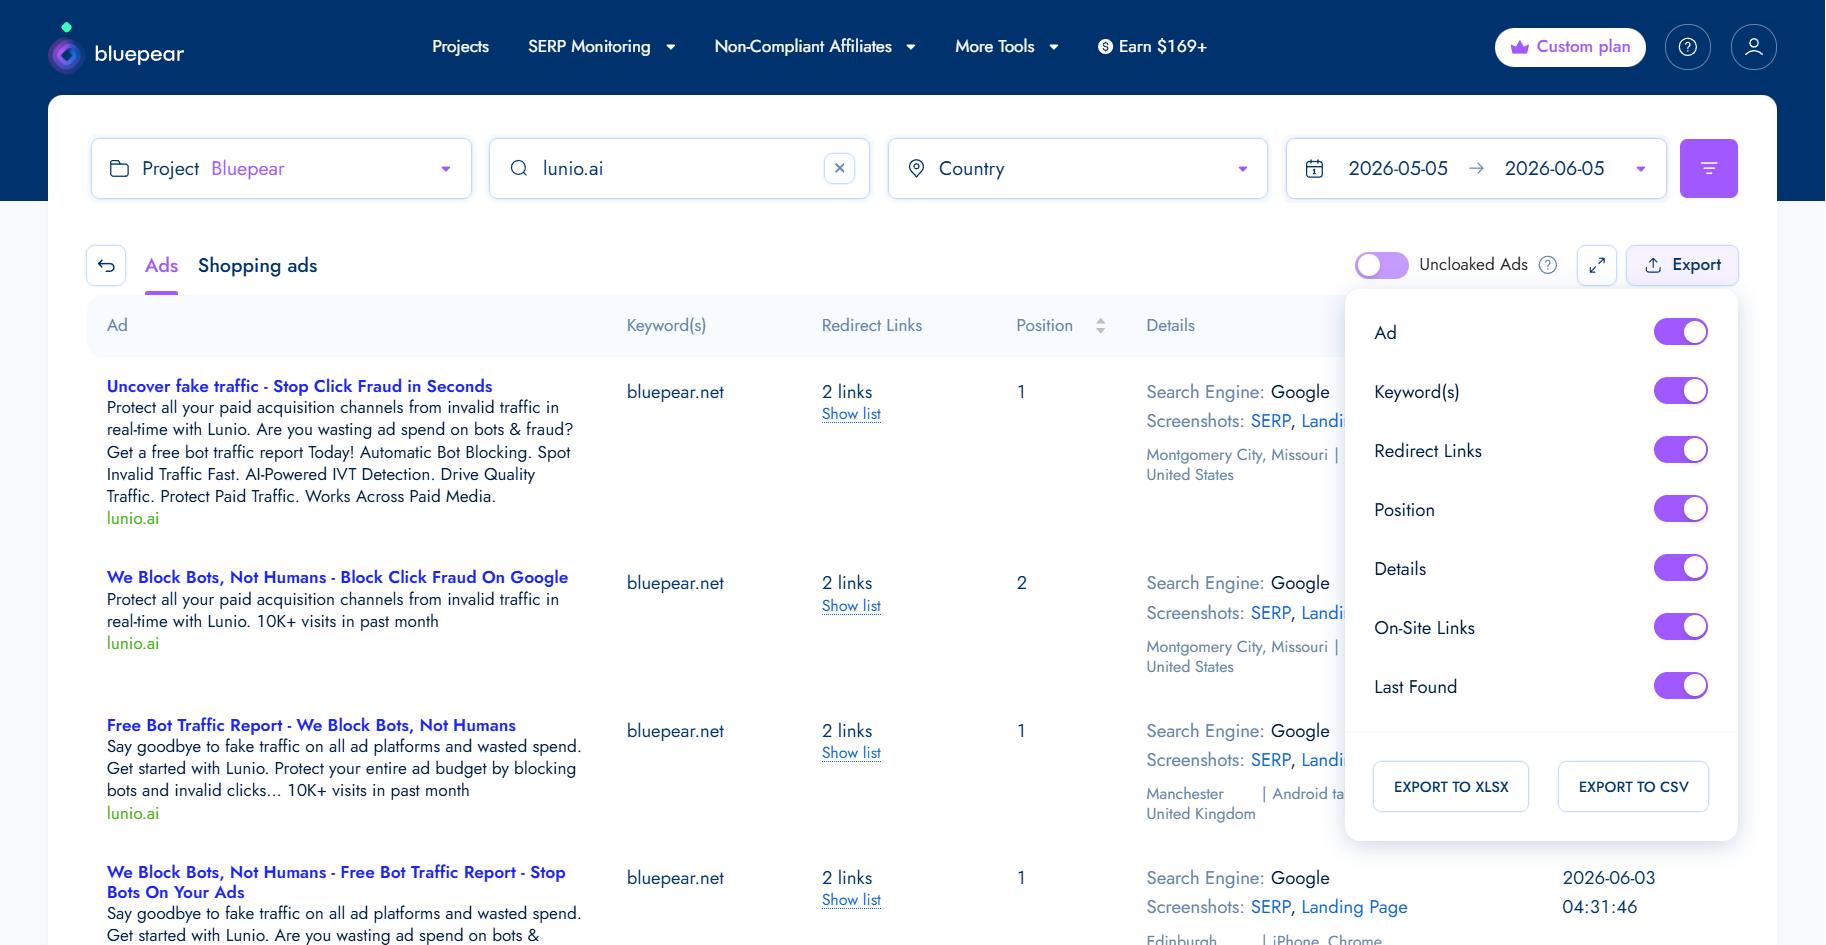Clear the lunio.ai search field
This screenshot has height=945, width=1826.
point(840,168)
